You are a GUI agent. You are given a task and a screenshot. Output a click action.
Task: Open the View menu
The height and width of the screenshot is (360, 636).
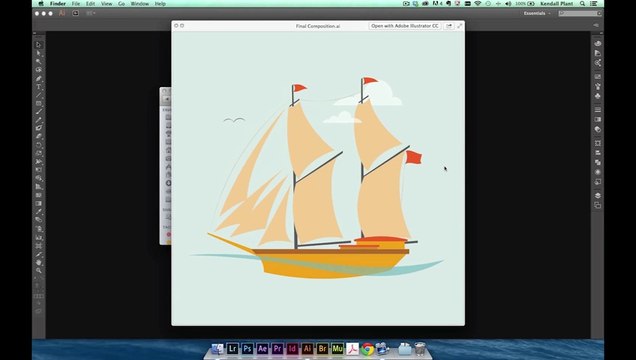(106, 4)
